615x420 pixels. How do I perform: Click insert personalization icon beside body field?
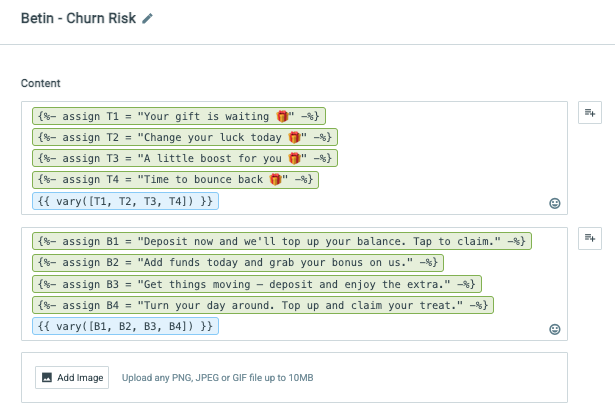(x=590, y=238)
